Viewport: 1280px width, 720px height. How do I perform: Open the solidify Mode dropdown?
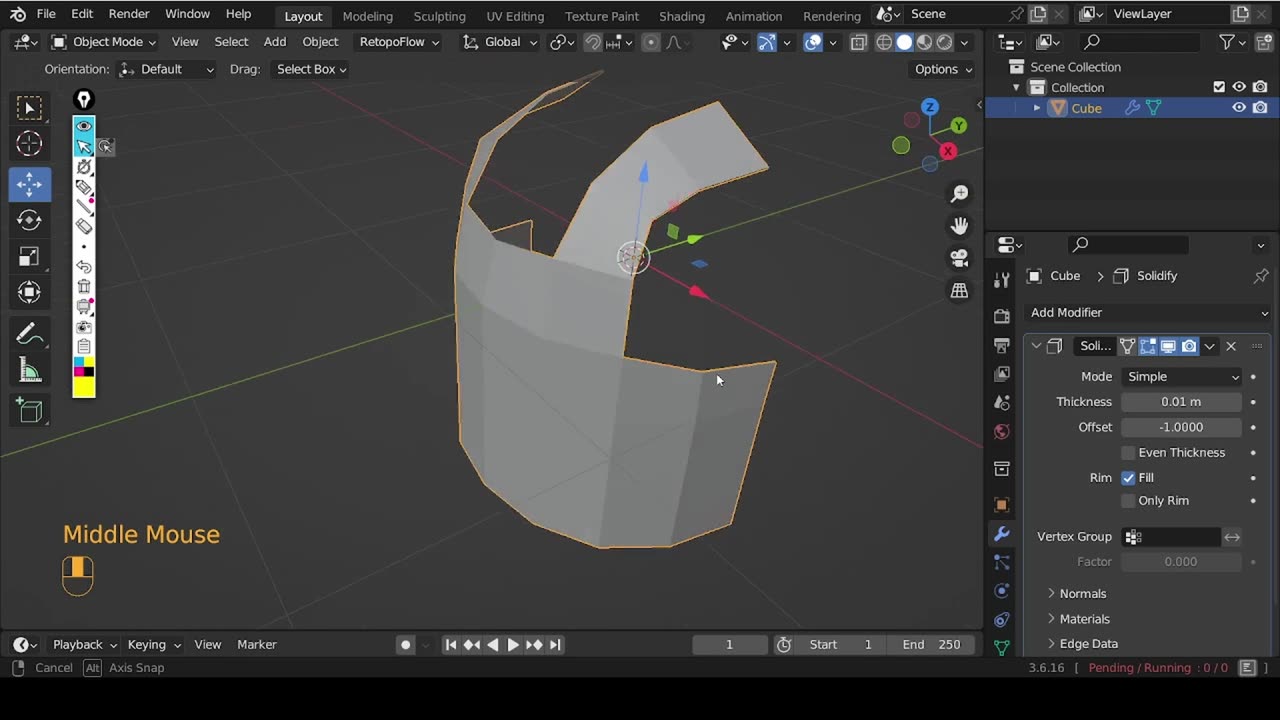[x=1182, y=377]
